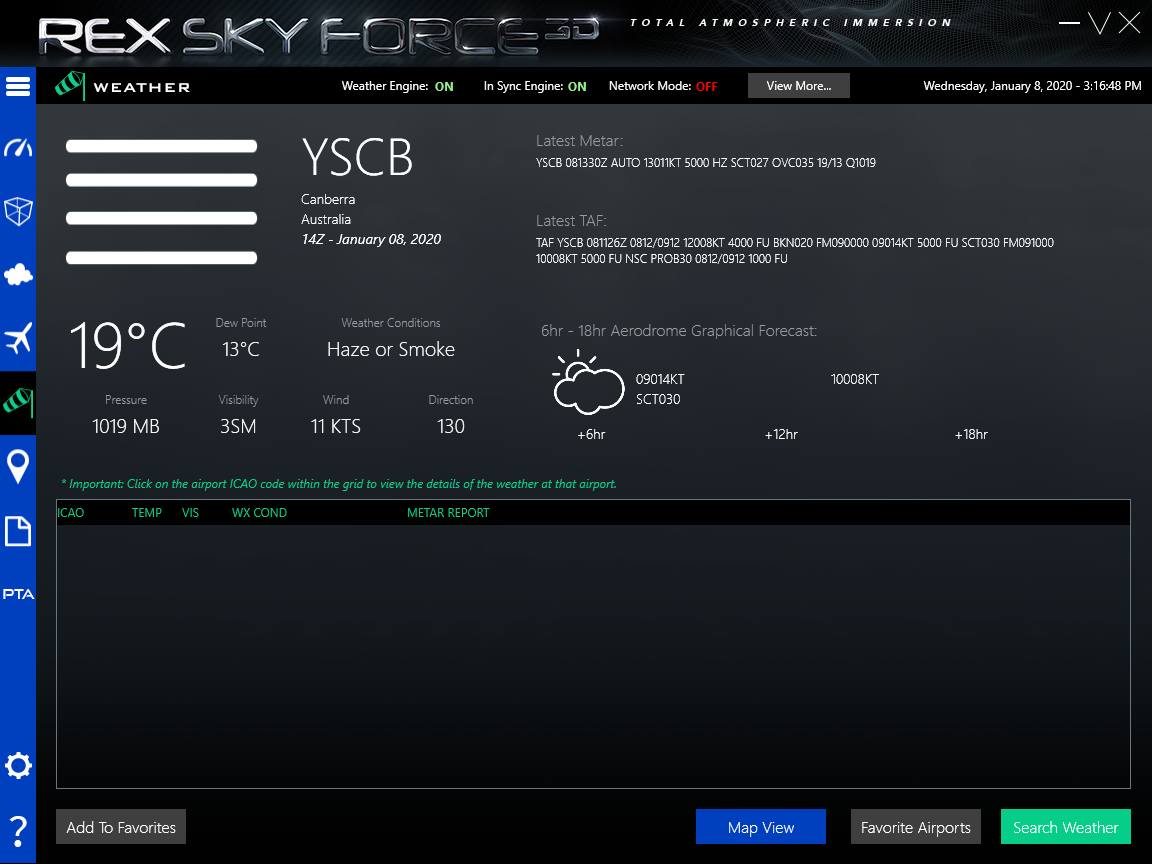Click the METAR REPORT column header
The image size is (1152, 864).
(x=448, y=513)
